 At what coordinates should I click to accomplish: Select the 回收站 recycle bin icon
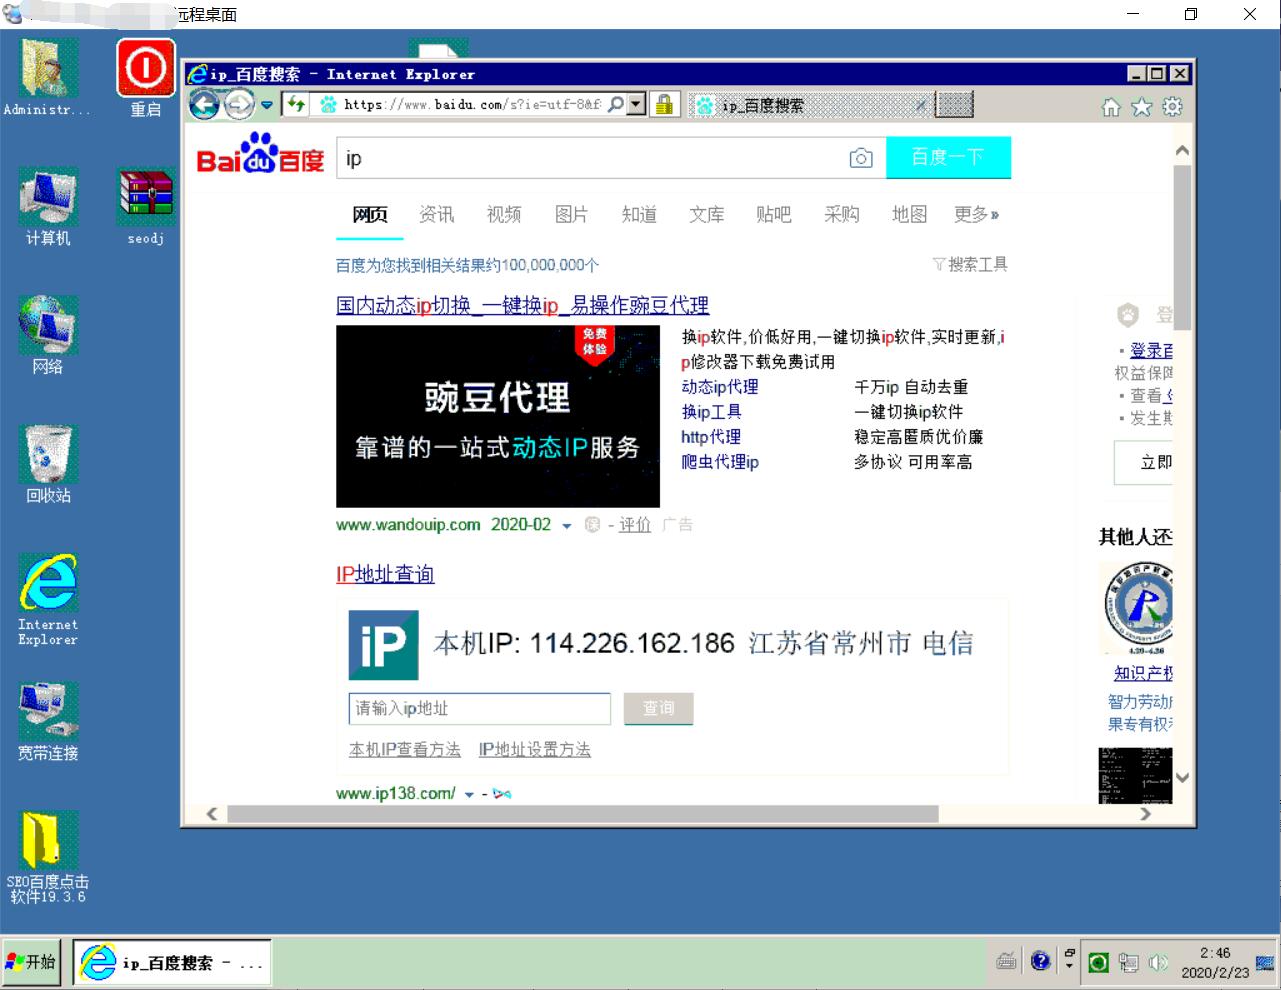(x=48, y=465)
